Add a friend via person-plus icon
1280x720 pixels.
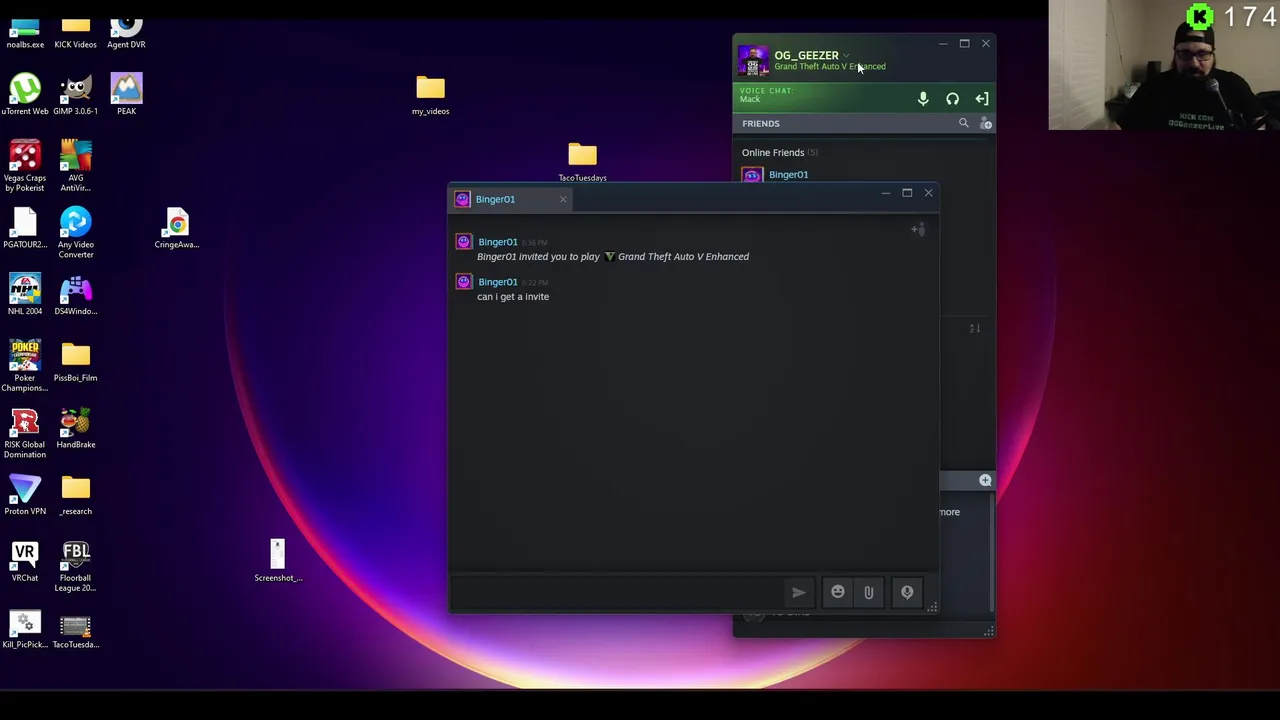tap(985, 123)
